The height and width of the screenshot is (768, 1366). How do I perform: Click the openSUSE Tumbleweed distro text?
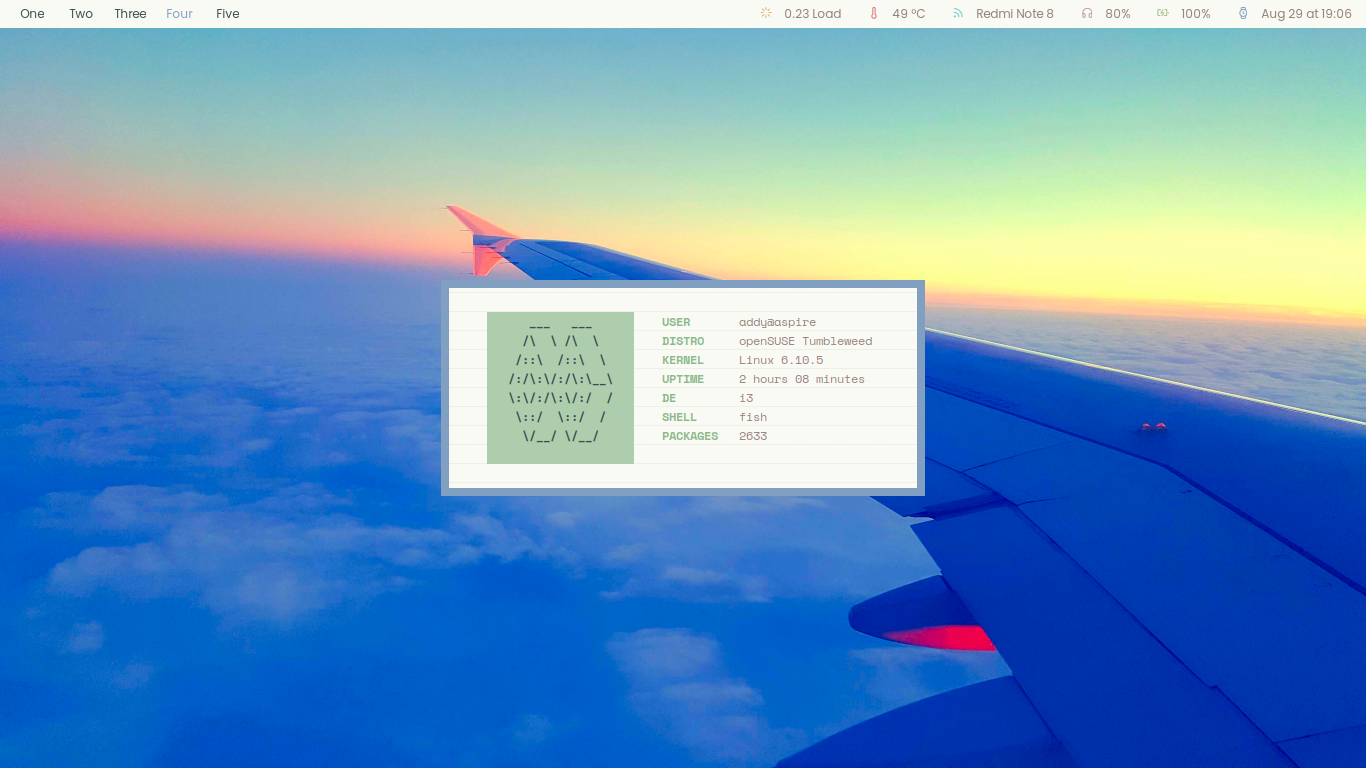[x=805, y=341]
